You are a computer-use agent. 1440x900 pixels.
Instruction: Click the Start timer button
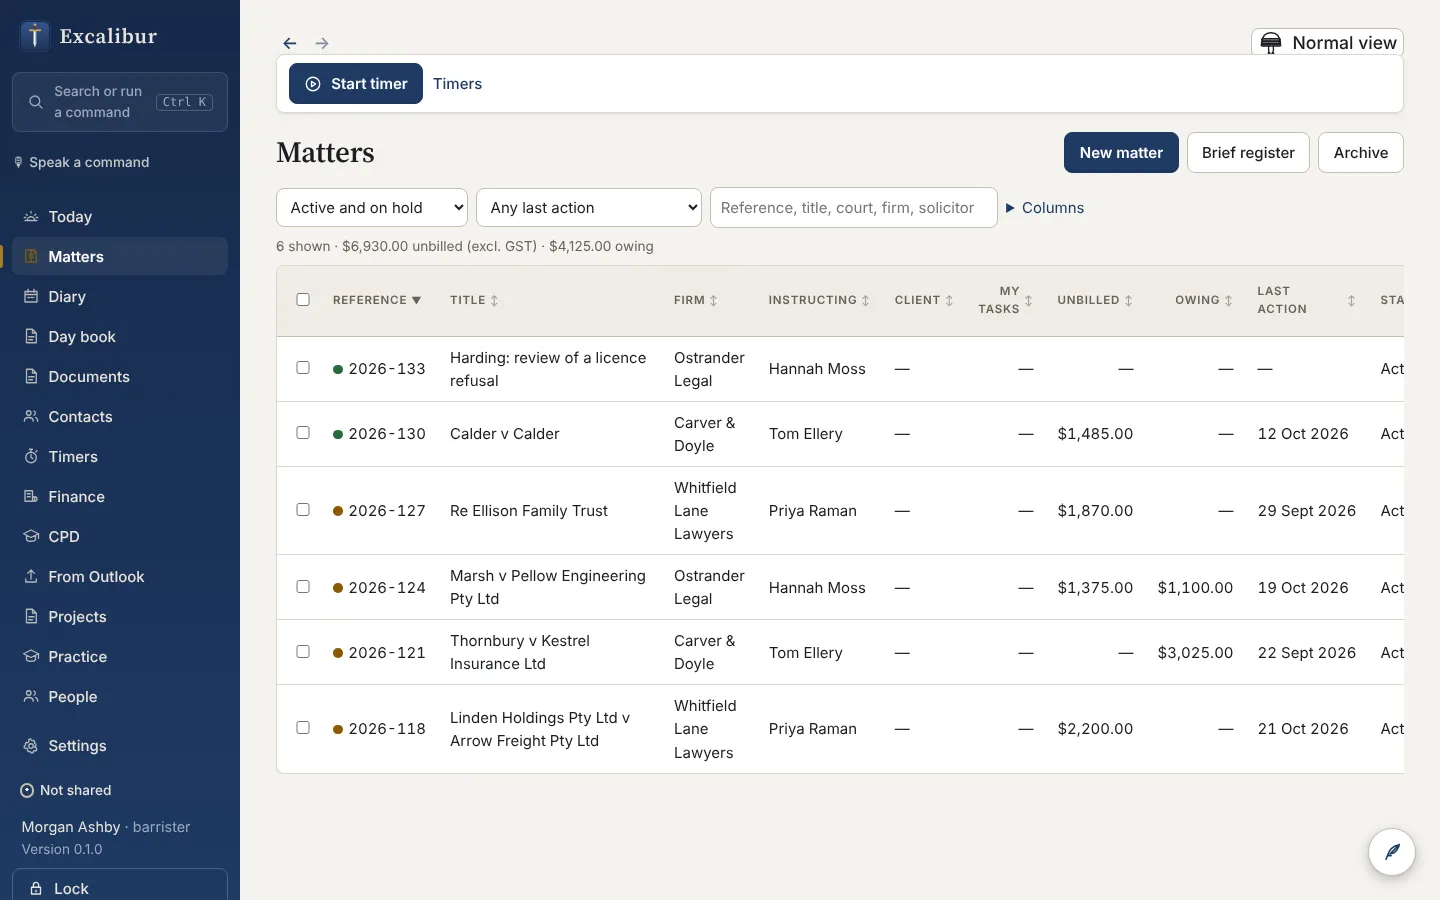[x=356, y=84]
